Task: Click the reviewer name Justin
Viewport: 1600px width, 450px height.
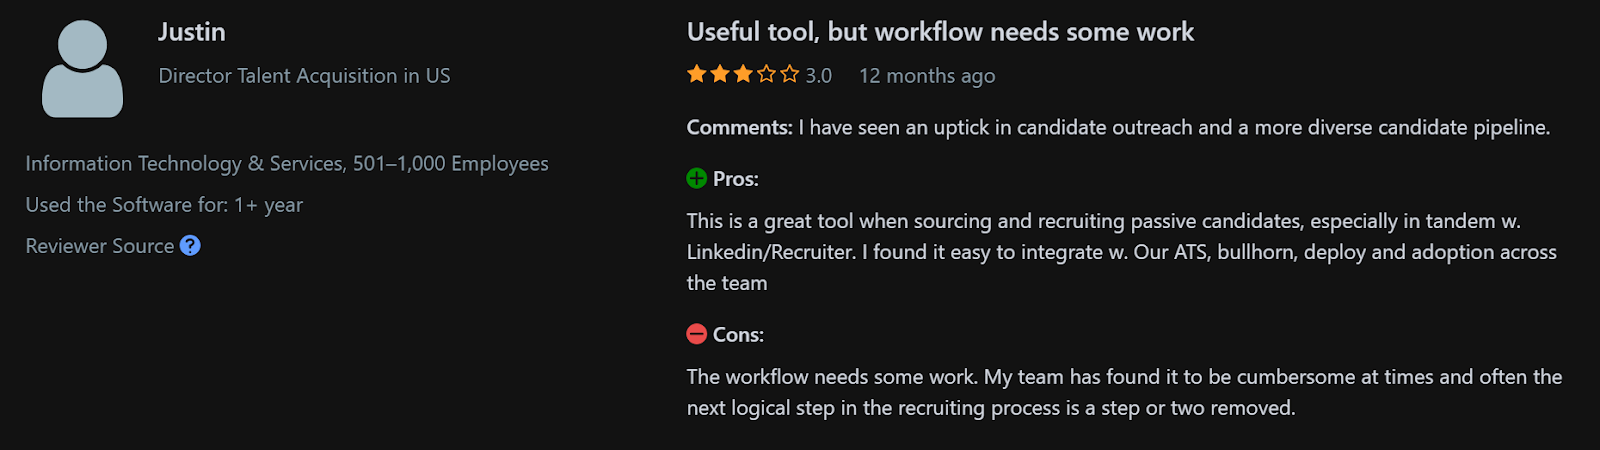Action: (x=192, y=32)
